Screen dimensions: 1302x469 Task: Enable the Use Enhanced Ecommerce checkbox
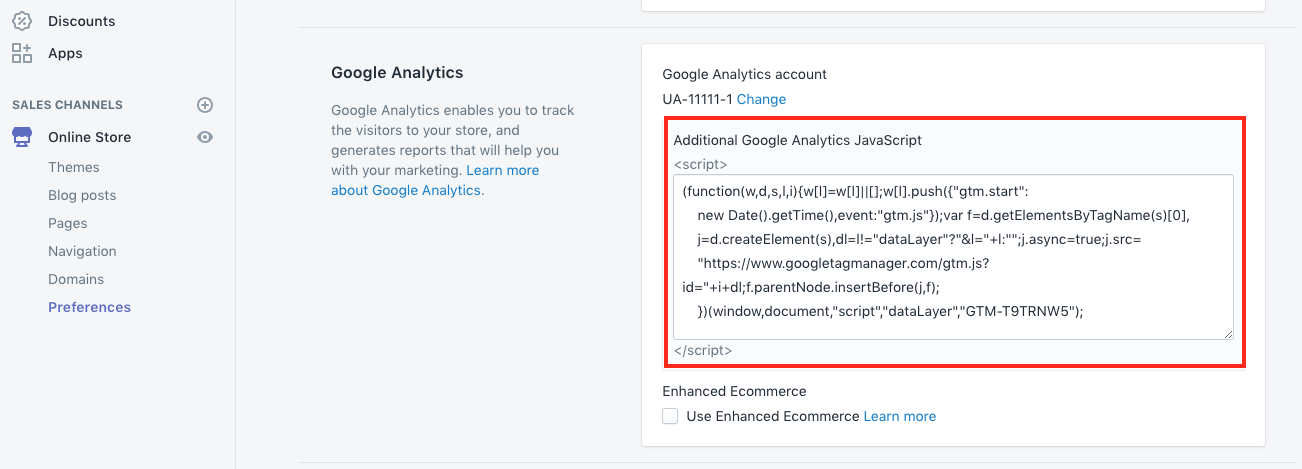[x=670, y=416]
